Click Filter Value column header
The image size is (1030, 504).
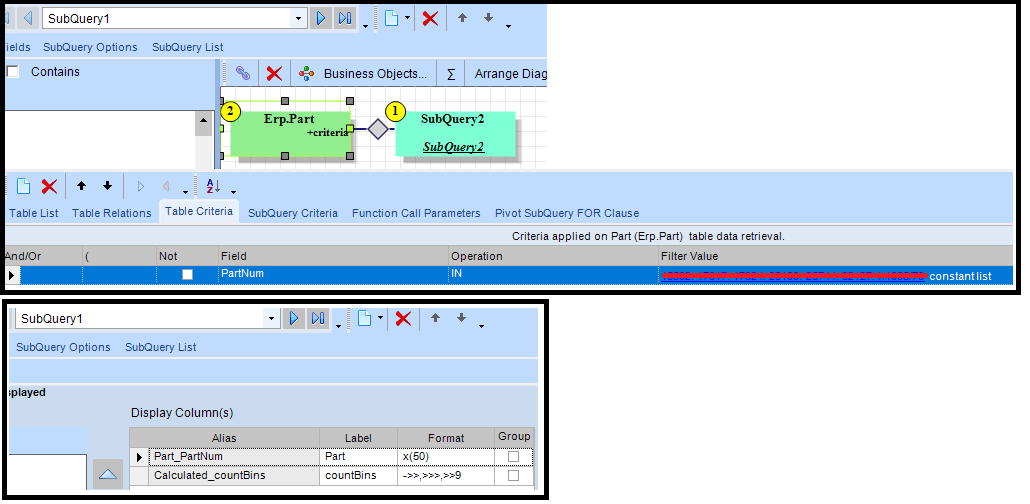[835, 256]
